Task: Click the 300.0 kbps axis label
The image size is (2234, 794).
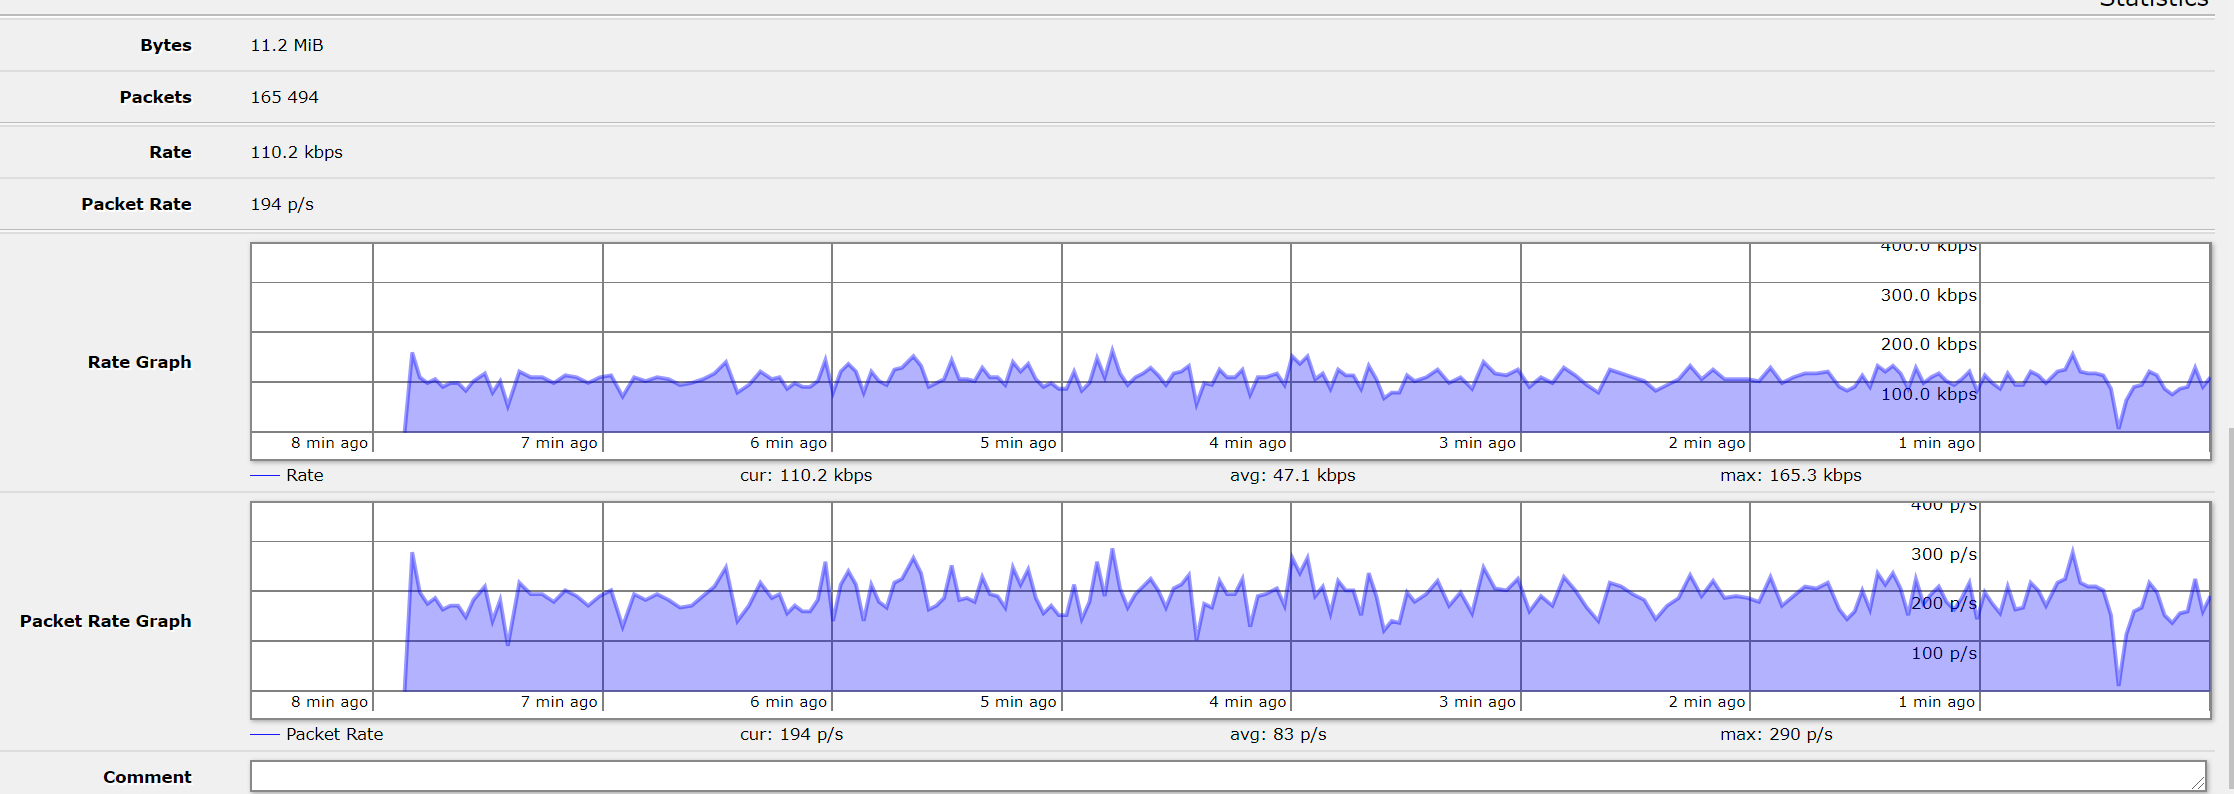Action: point(1928,295)
